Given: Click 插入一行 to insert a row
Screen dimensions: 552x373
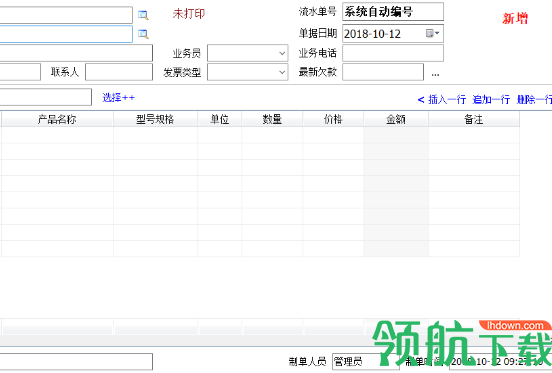Looking at the screenshot, I should point(447,100).
